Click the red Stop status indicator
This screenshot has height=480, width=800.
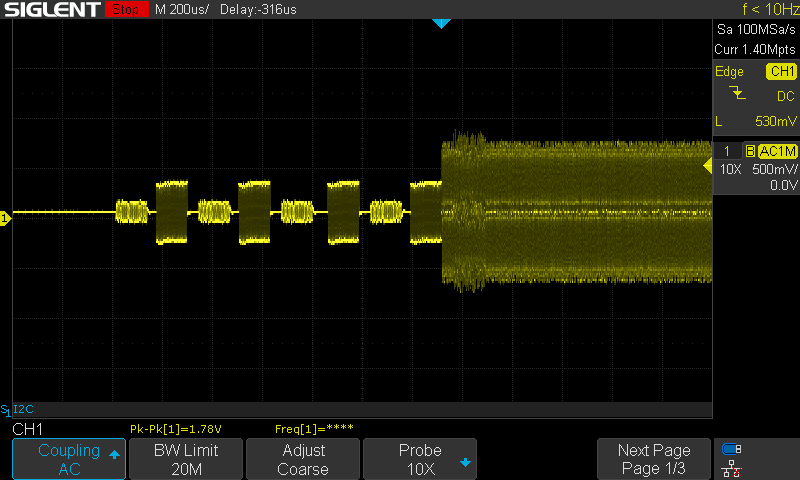126,9
